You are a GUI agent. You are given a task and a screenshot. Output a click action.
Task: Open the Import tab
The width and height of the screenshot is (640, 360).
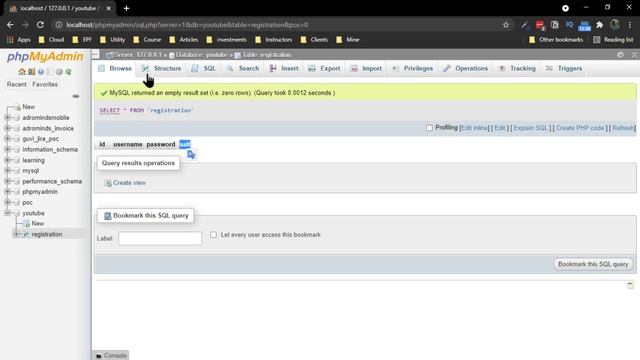click(x=367, y=69)
